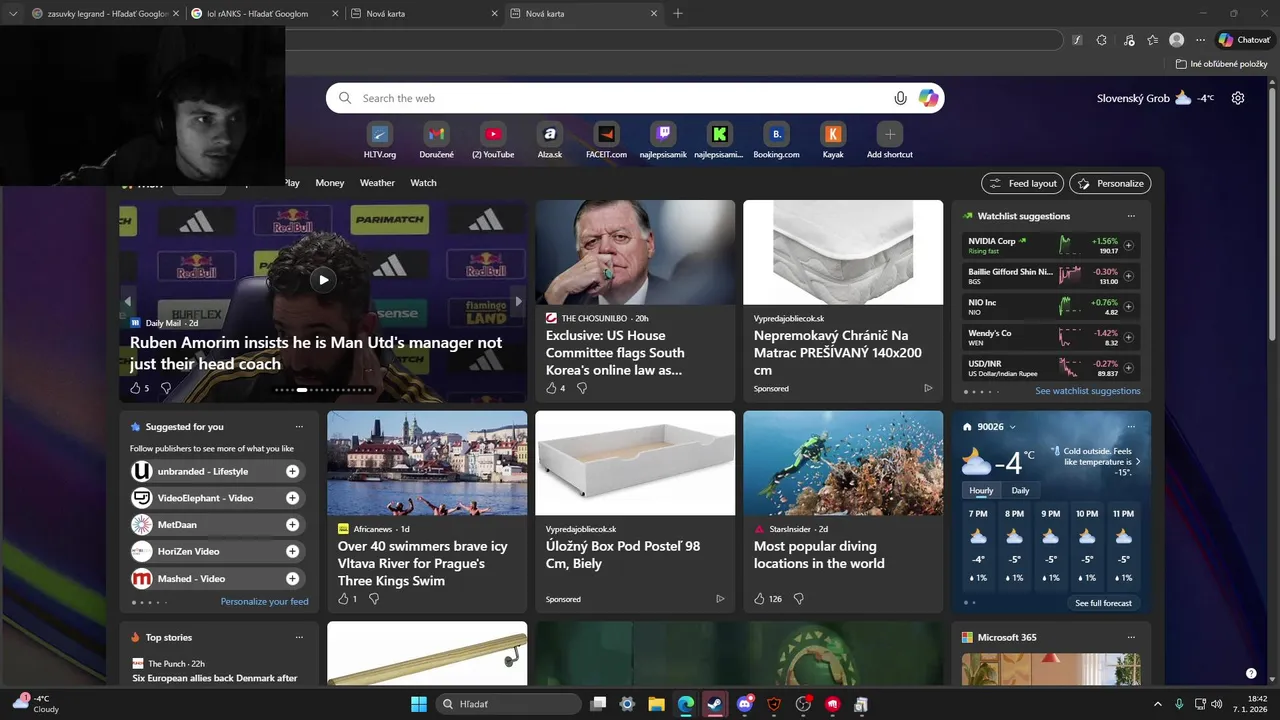Open the browser three-dot settings menu
This screenshot has width=1280, height=720.
pyautogui.click(x=1200, y=40)
